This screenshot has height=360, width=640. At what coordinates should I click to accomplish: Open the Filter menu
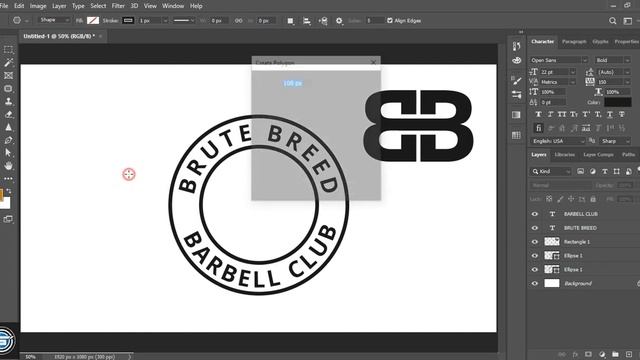(x=118, y=6)
